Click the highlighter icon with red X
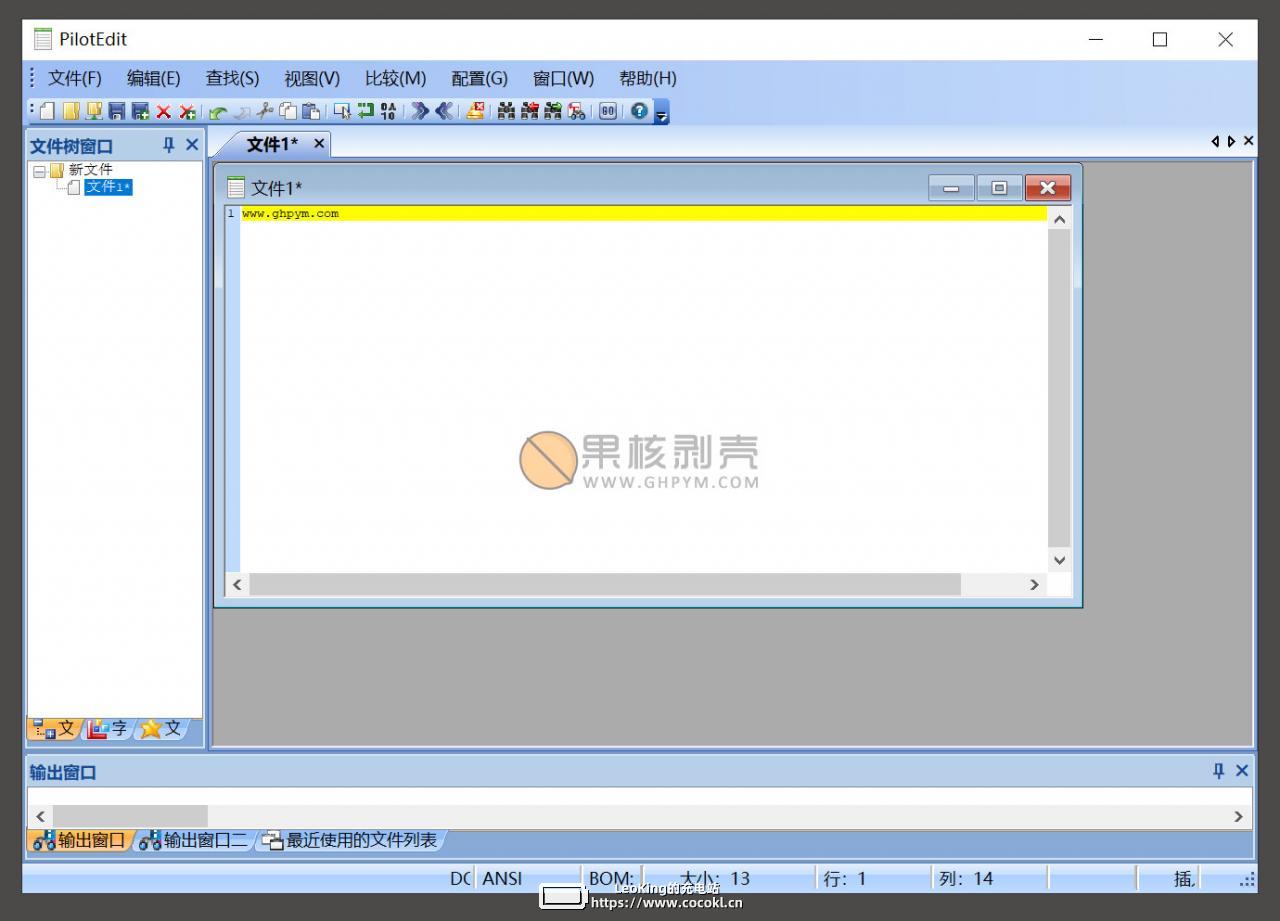The image size is (1280, 921). [475, 111]
